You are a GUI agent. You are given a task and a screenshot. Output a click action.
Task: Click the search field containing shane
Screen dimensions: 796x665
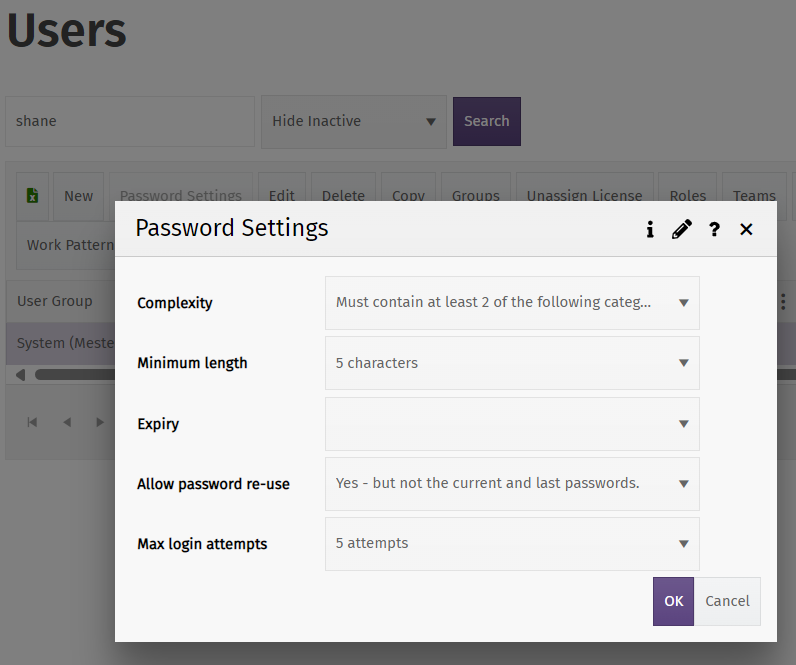(130, 121)
